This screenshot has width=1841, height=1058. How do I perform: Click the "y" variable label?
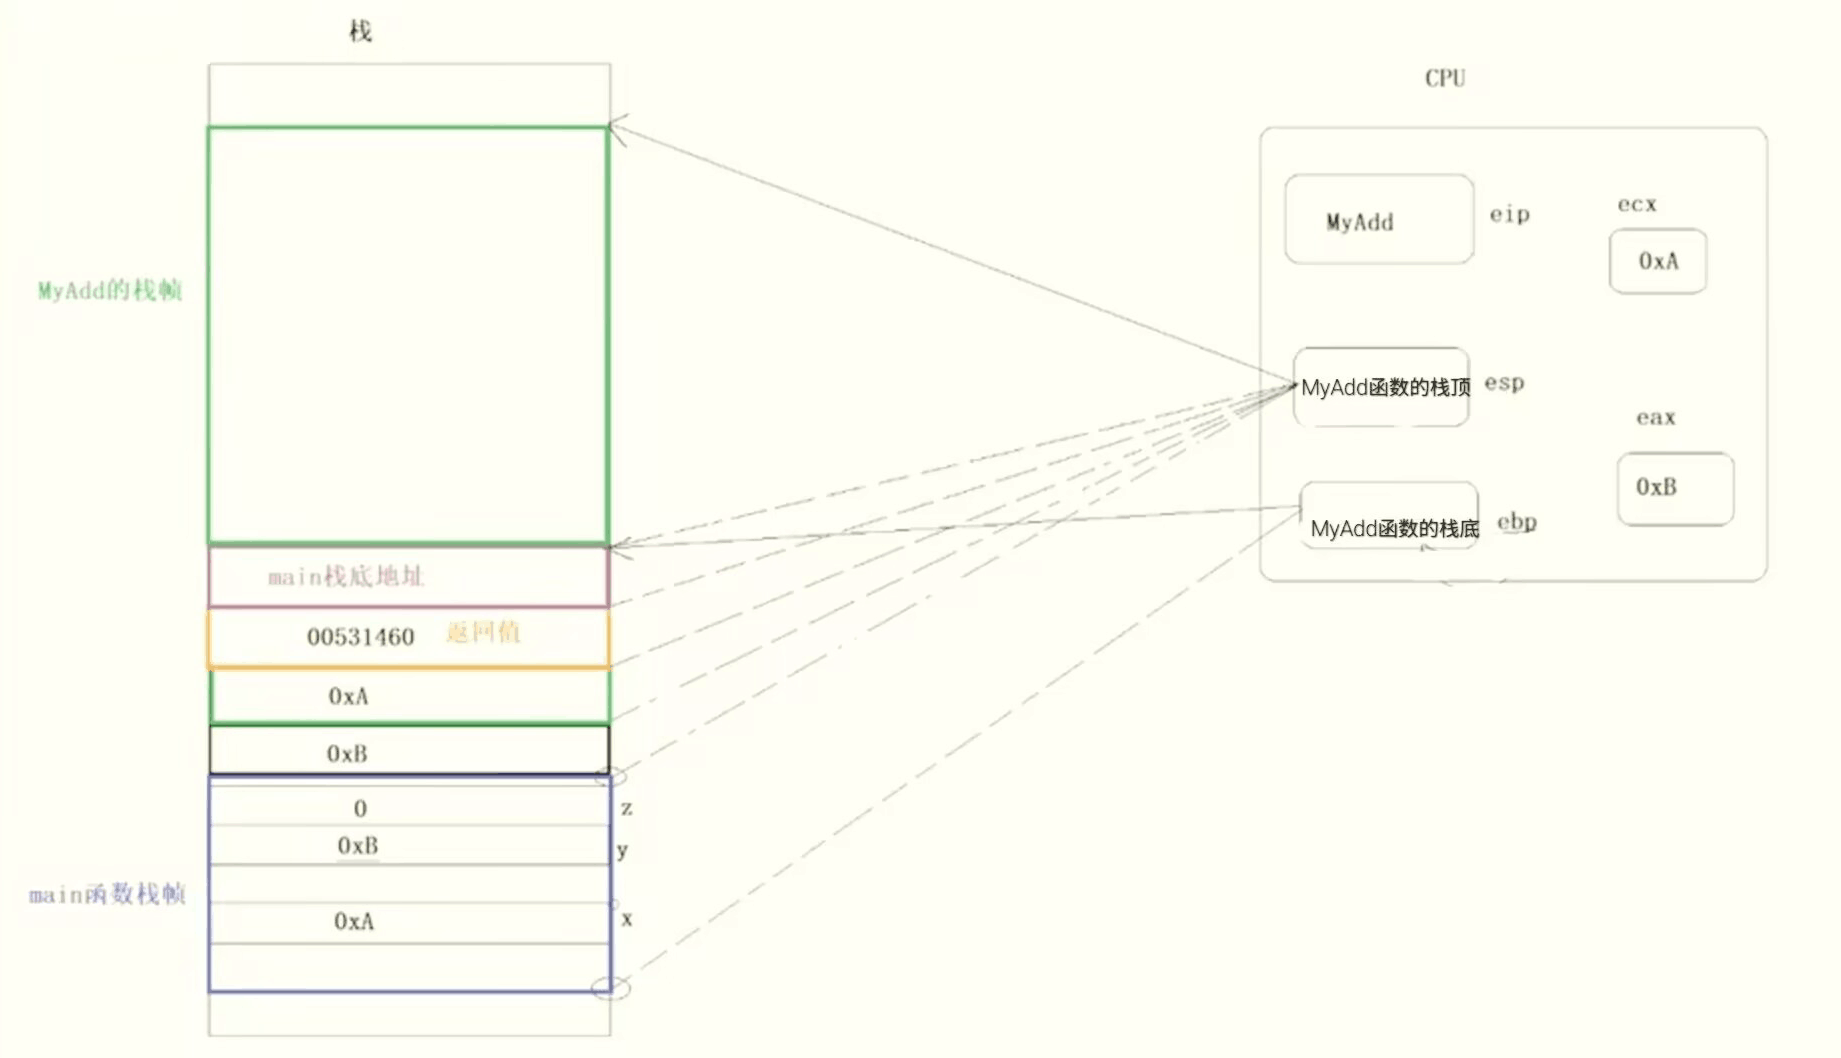point(622,851)
